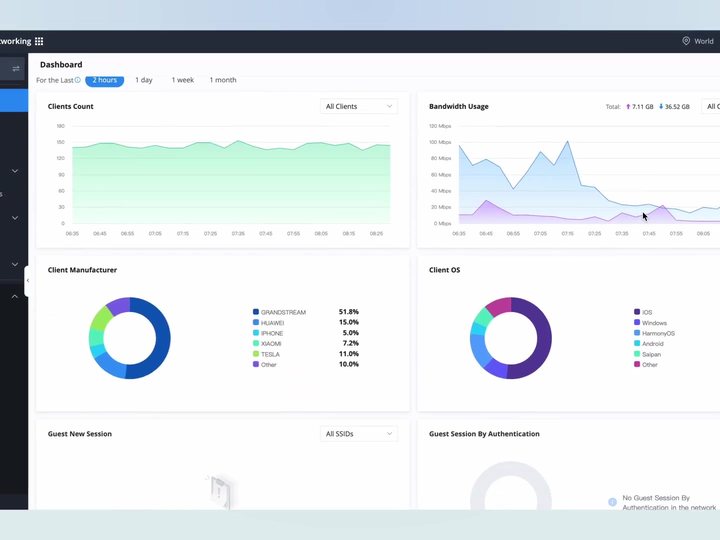Collapse the sidebar section with up chevron
Screen dimensions: 720x540
tap(15, 297)
